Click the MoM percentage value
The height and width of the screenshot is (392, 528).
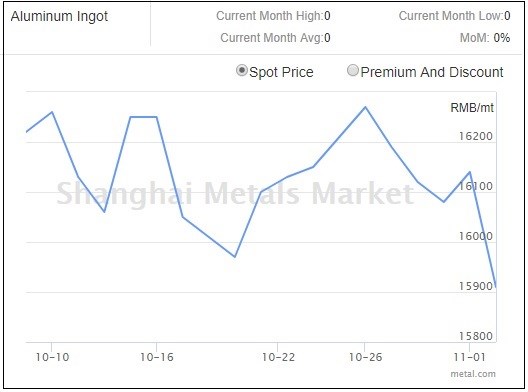coord(501,38)
